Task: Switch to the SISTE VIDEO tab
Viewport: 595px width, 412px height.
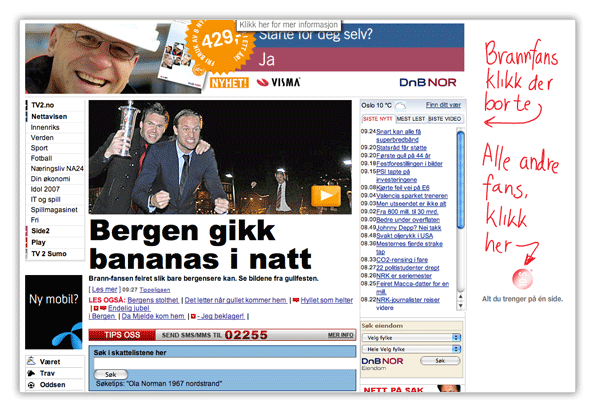Action: (444, 119)
